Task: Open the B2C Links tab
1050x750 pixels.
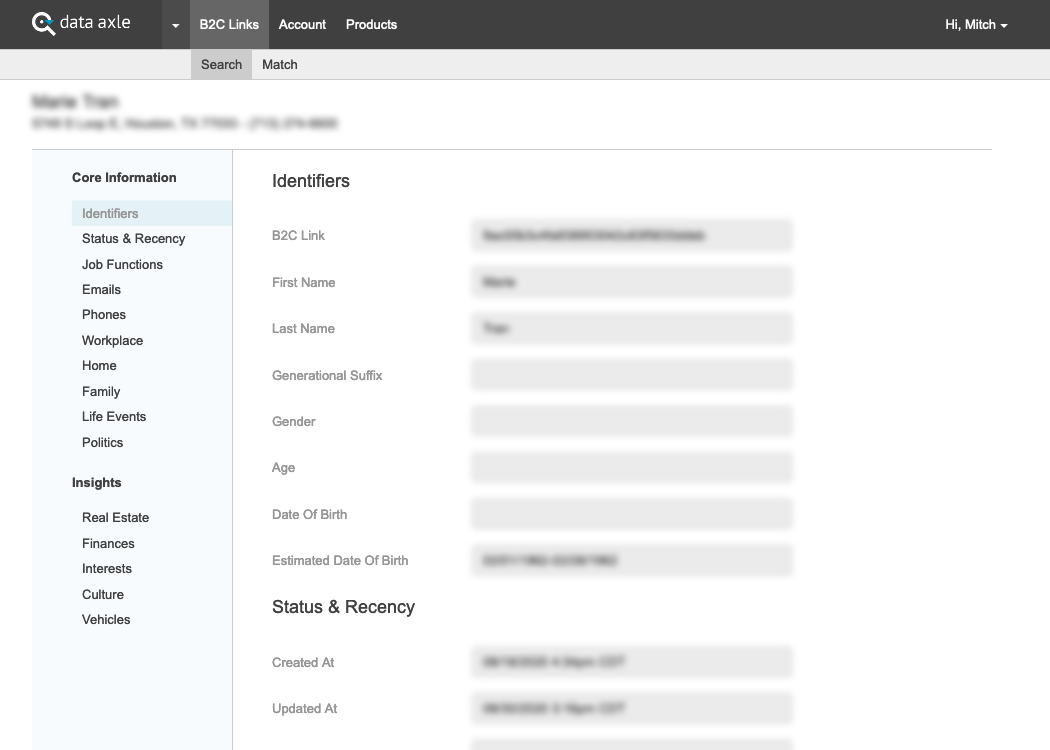Action: pyautogui.click(x=229, y=24)
